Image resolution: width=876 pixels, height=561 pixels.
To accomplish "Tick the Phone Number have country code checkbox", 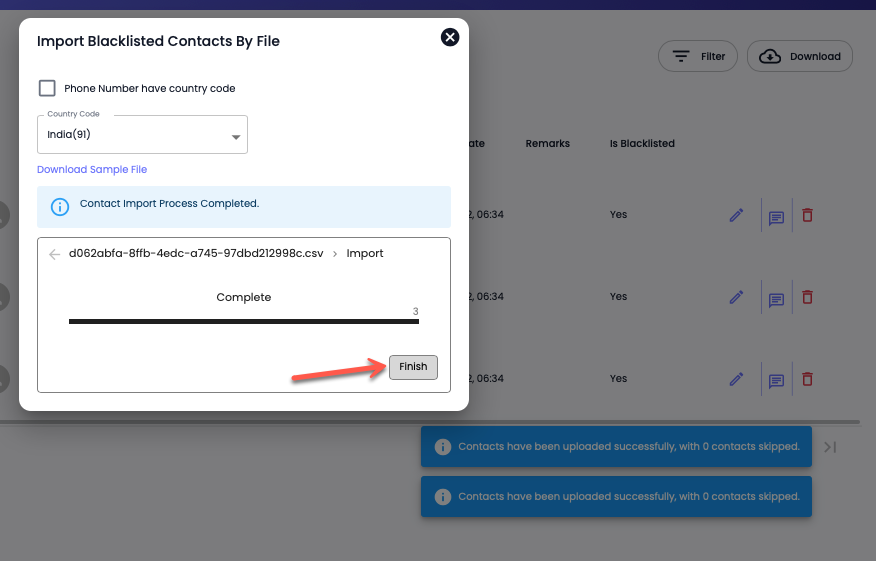I will pos(47,88).
